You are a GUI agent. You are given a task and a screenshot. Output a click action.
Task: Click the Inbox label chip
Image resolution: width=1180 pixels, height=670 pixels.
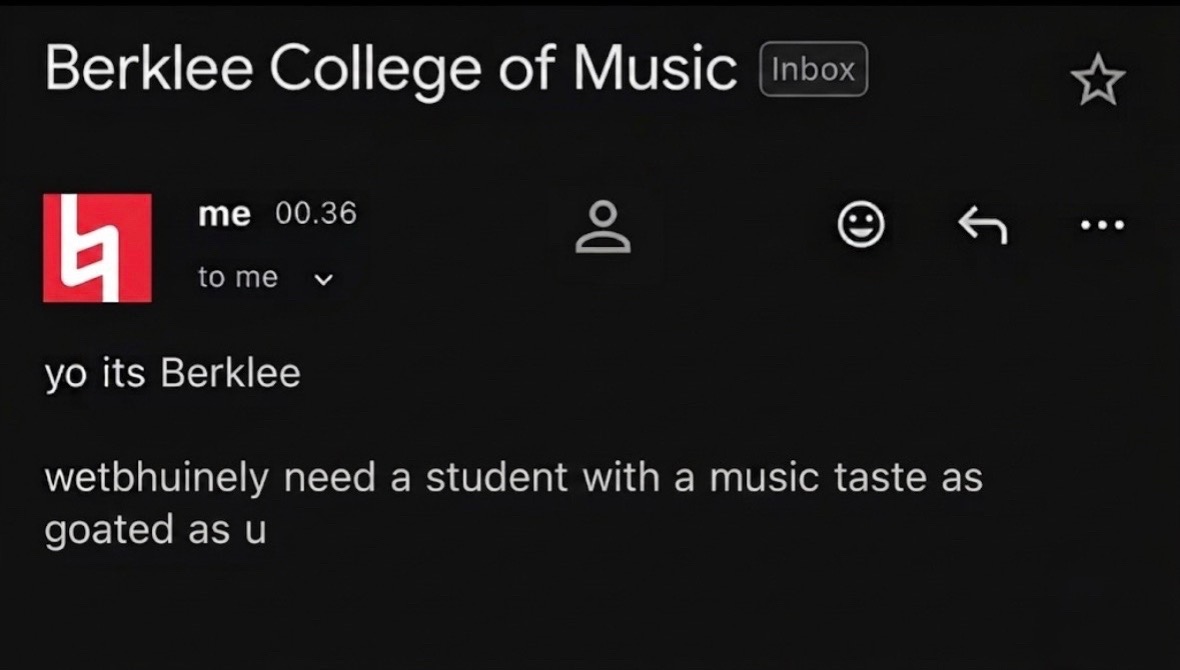[814, 69]
